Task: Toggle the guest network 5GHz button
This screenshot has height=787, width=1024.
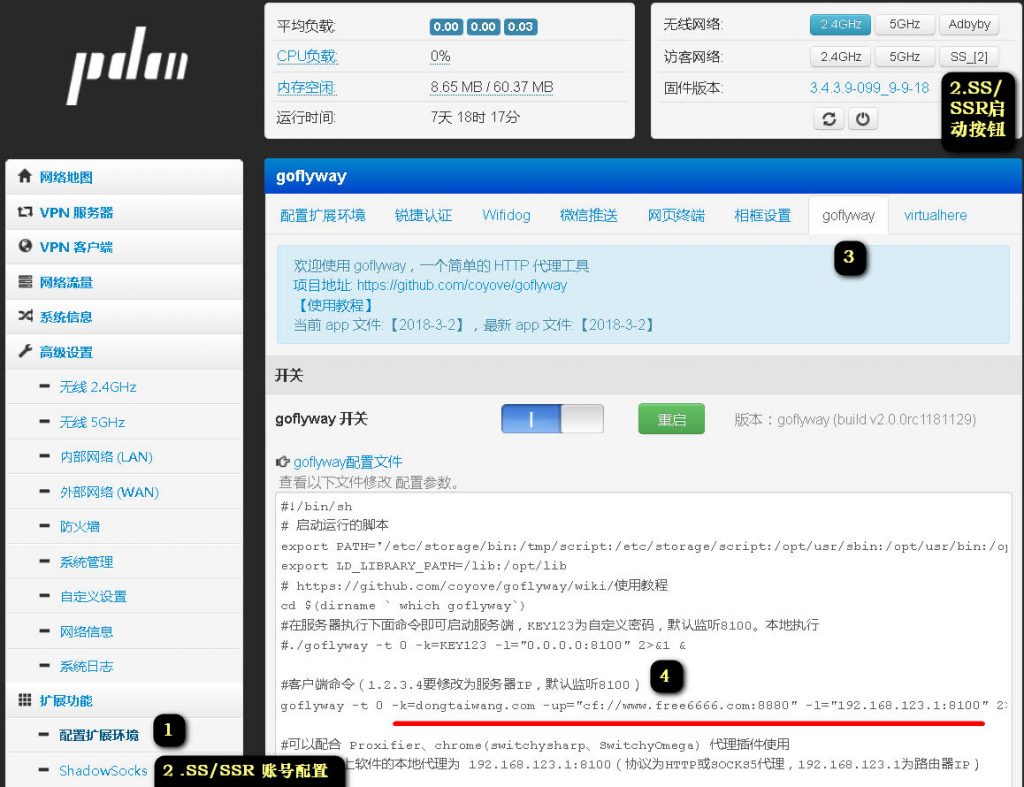Action: tap(904, 57)
